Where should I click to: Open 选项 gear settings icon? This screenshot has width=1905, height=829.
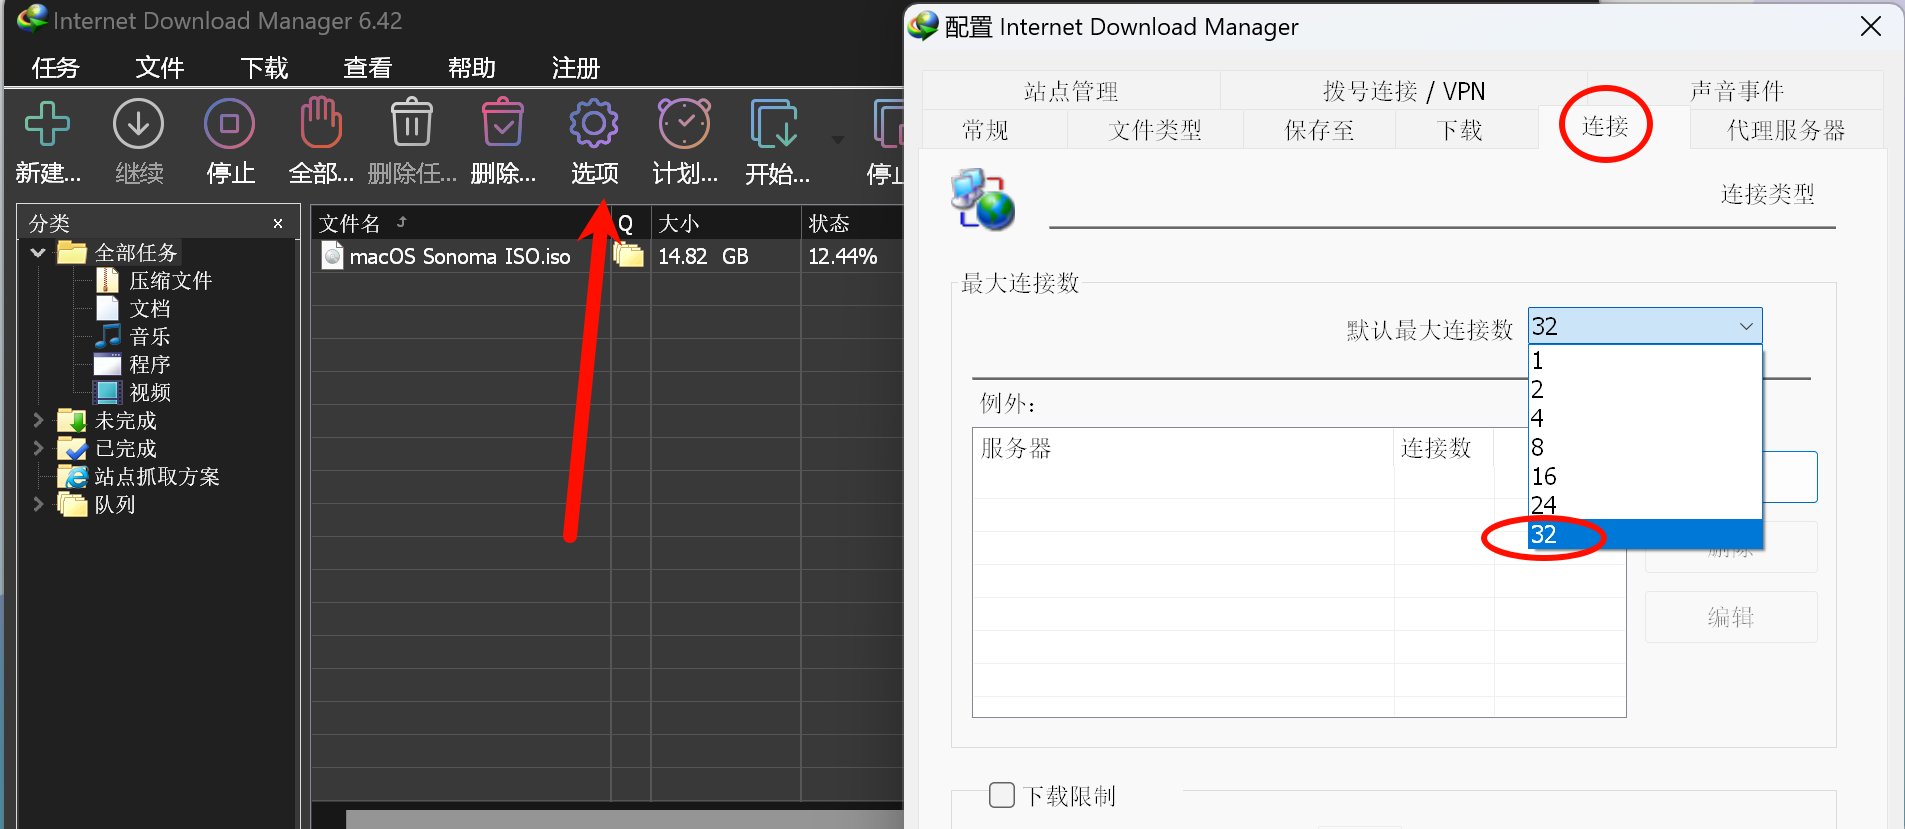point(594,124)
